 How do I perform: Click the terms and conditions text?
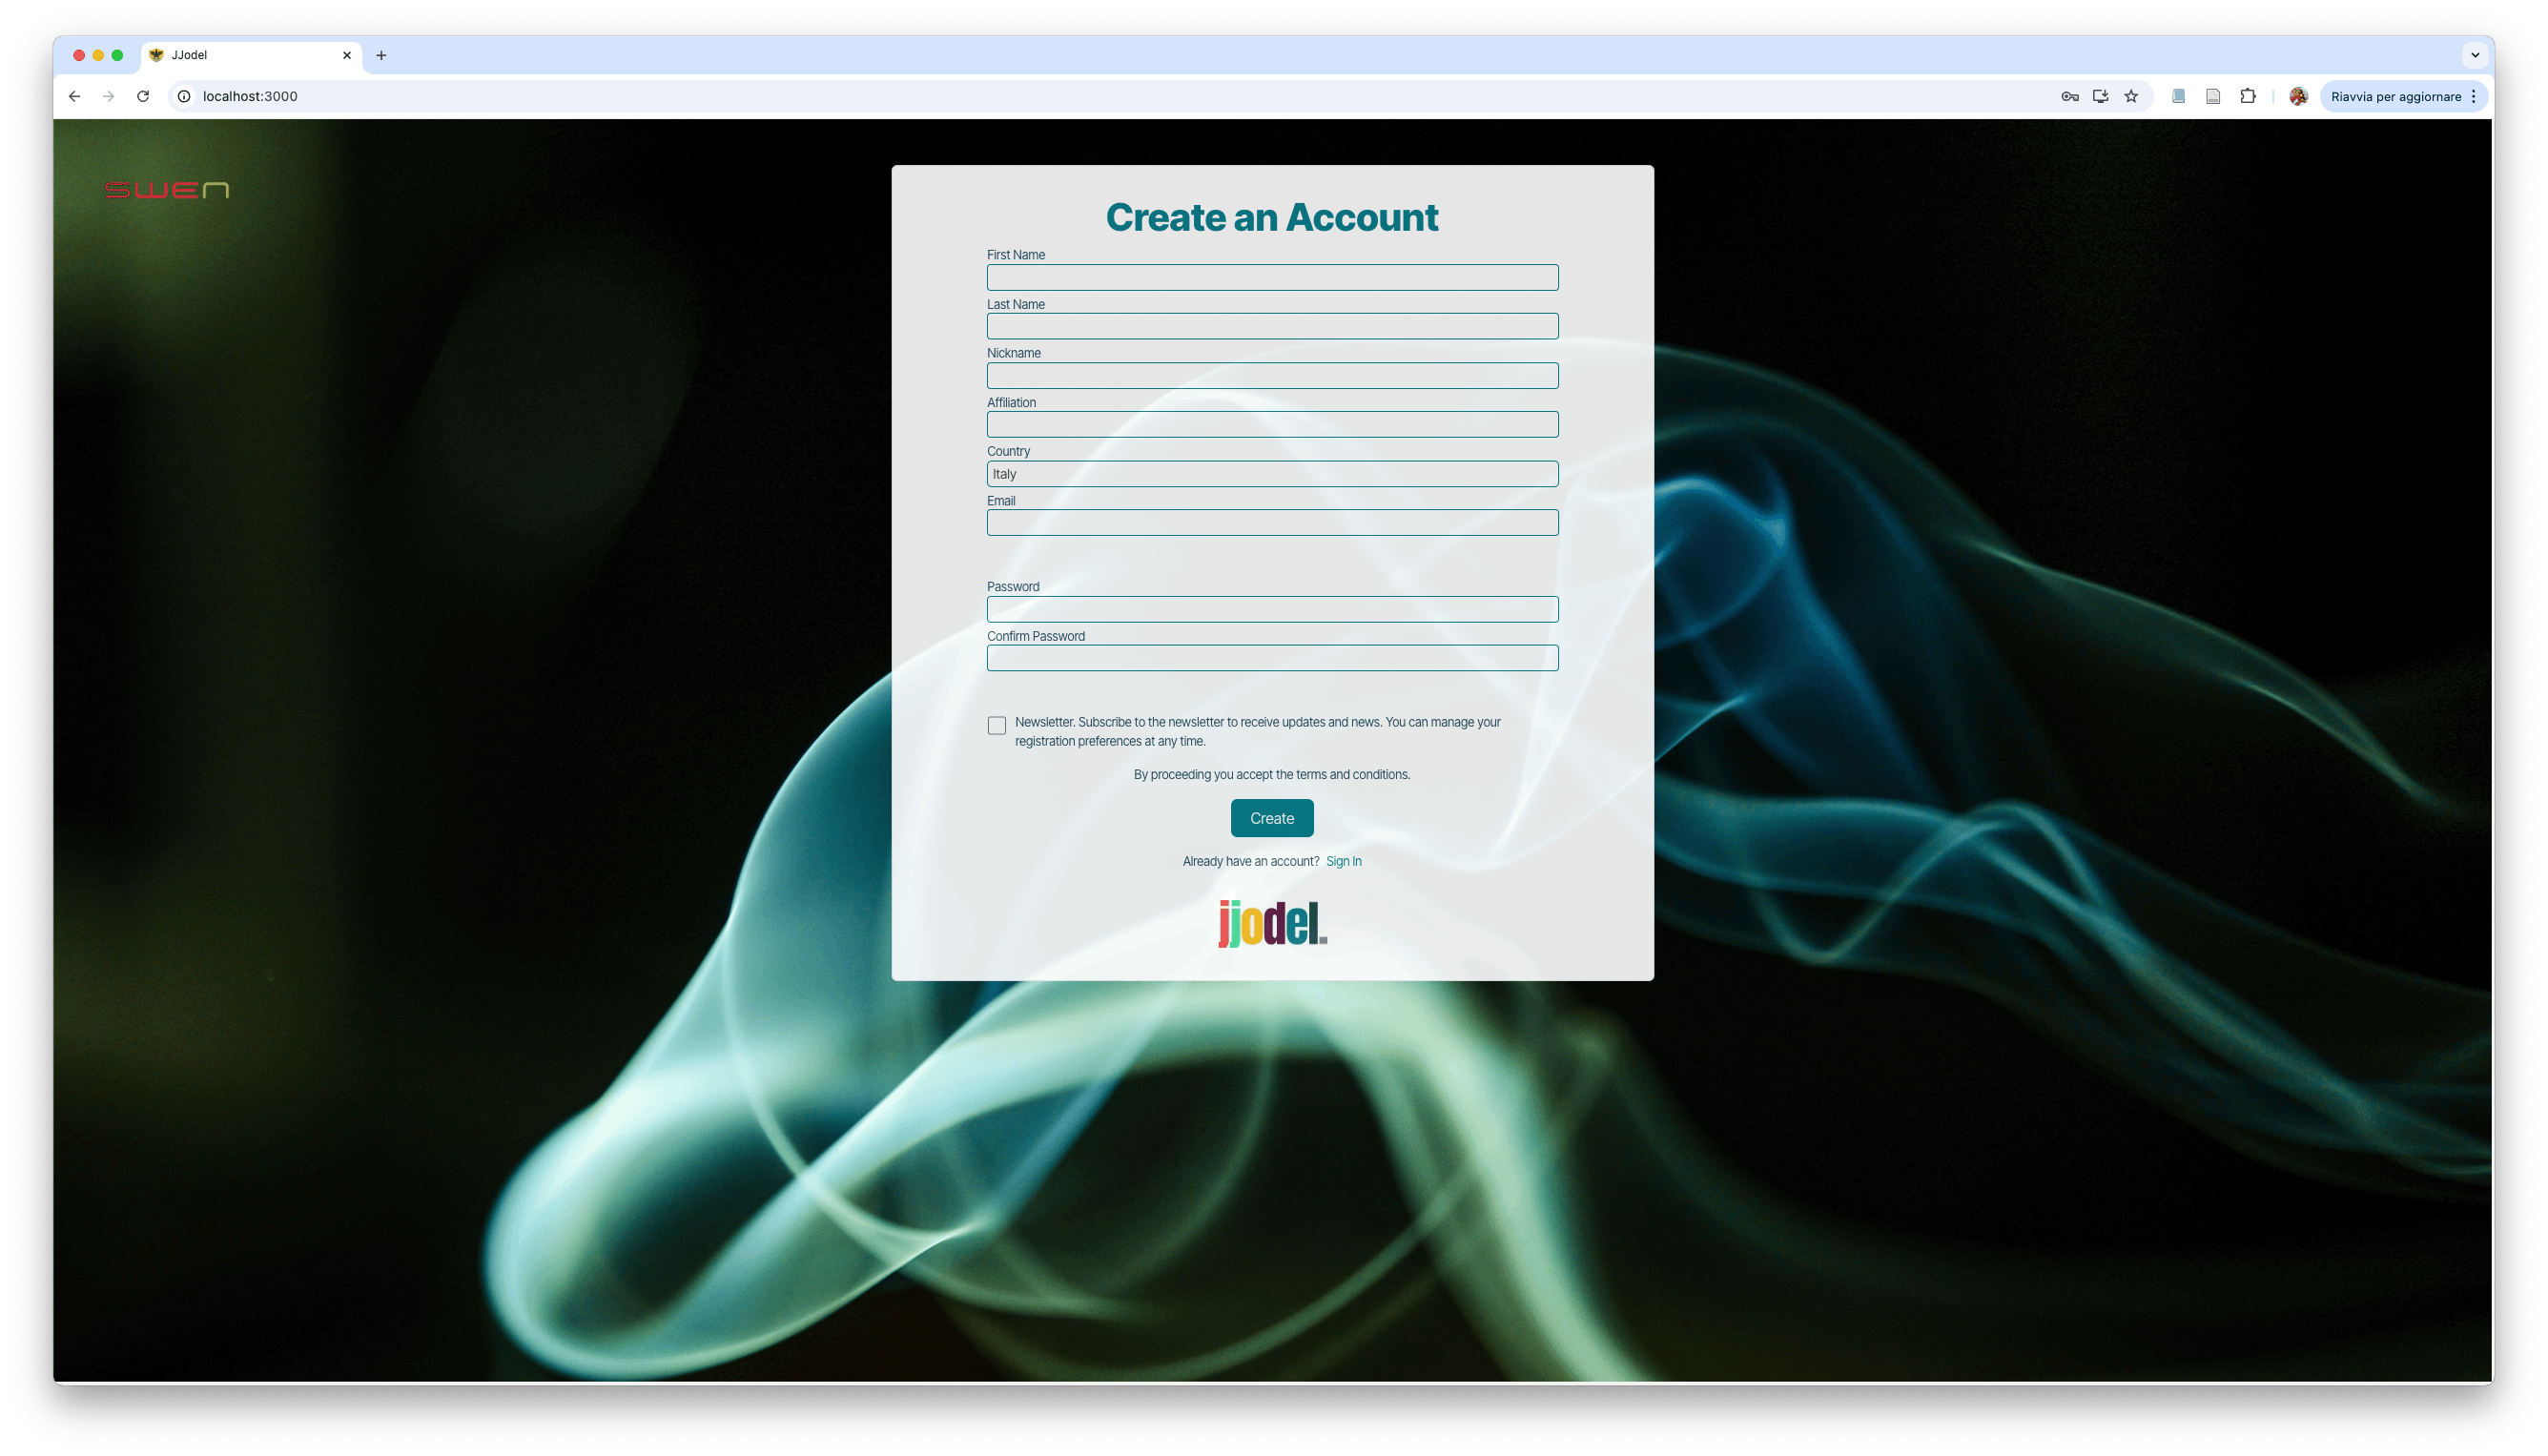pyautogui.click(x=1272, y=774)
